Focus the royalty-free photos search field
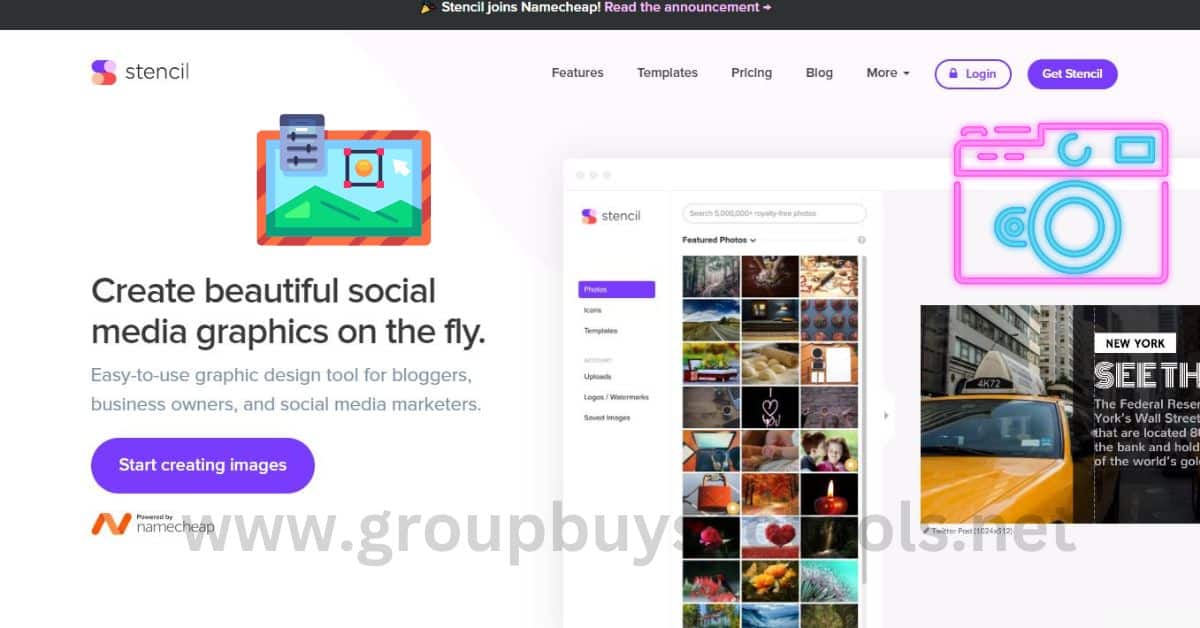Screen dimensions: 1200x628 click(x=774, y=214)
